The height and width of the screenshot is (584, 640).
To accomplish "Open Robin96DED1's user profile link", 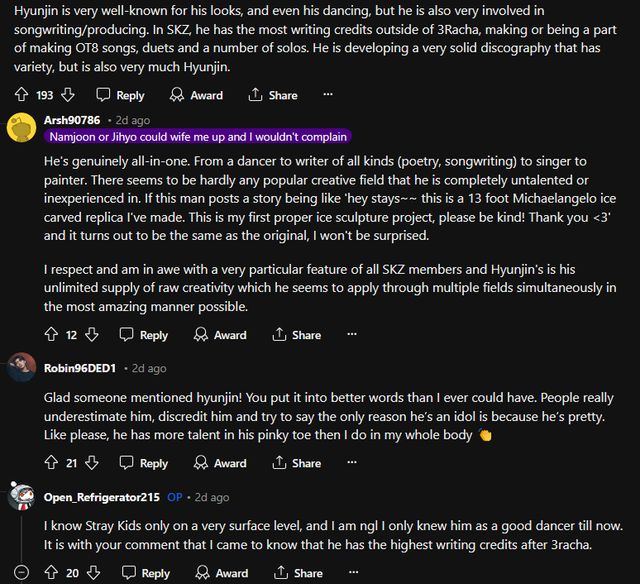I will 80,368.
